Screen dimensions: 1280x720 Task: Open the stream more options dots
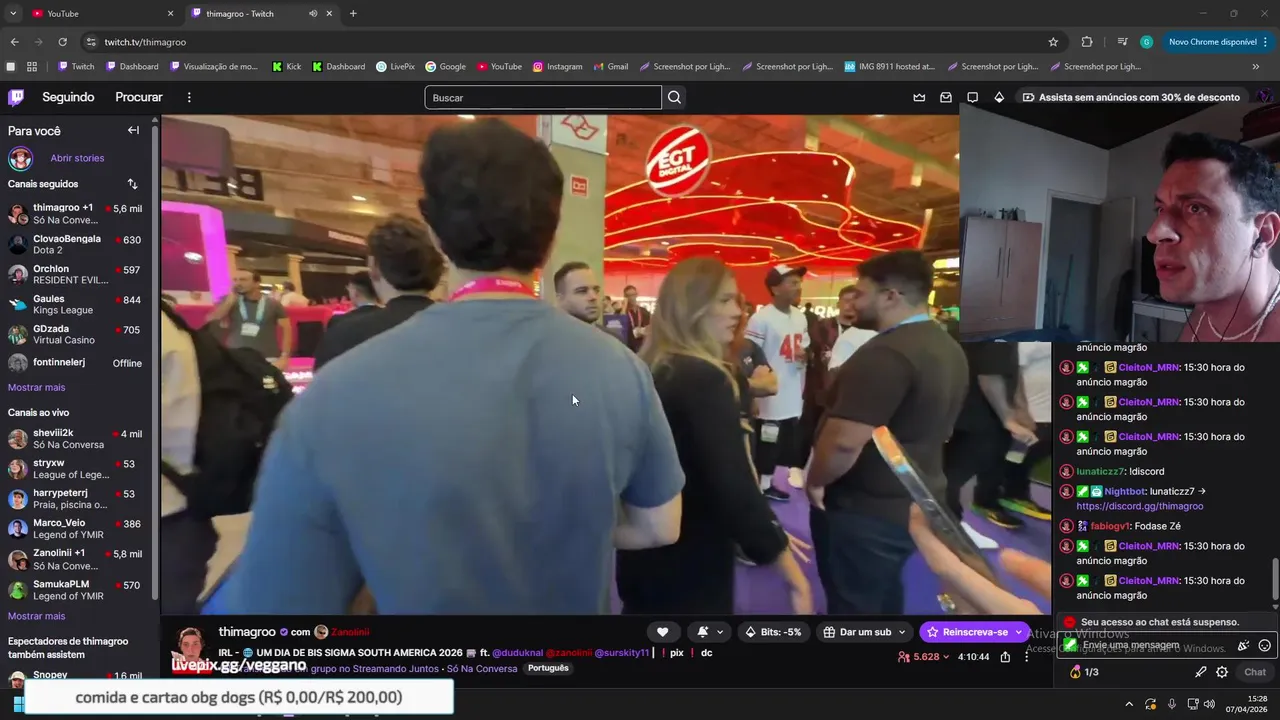point(1026,657)
